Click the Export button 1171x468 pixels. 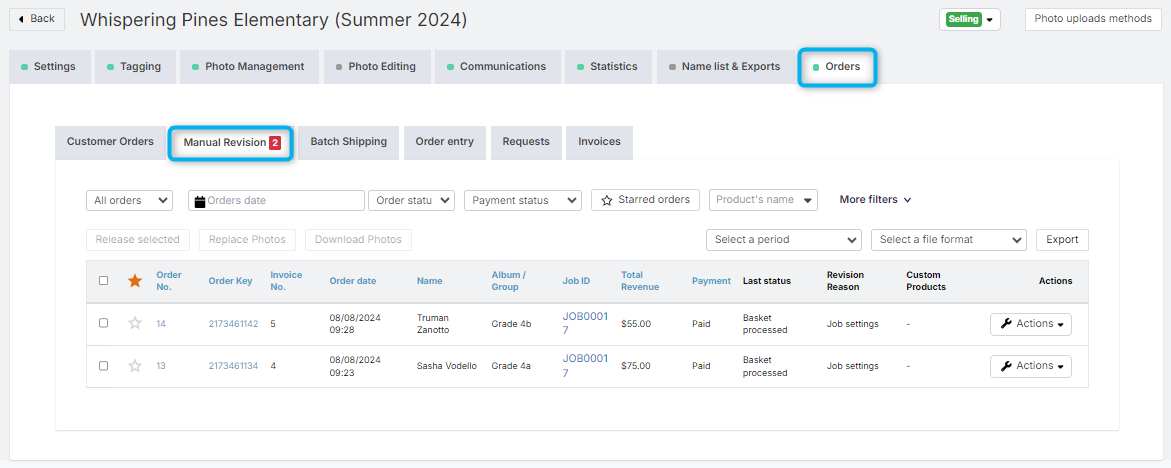(x=1062, y=240)
